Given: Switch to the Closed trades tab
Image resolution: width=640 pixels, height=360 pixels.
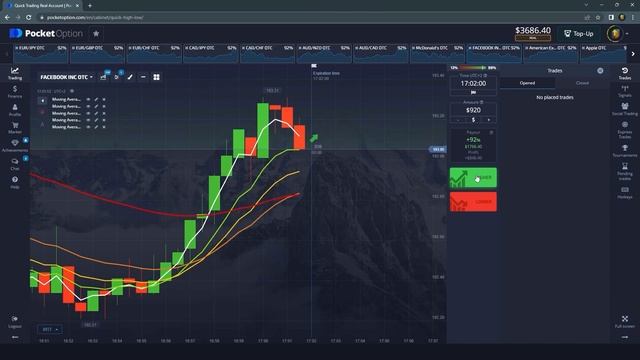Looking at the screenshot, I should pyautogui.click(x=582, y=83).
